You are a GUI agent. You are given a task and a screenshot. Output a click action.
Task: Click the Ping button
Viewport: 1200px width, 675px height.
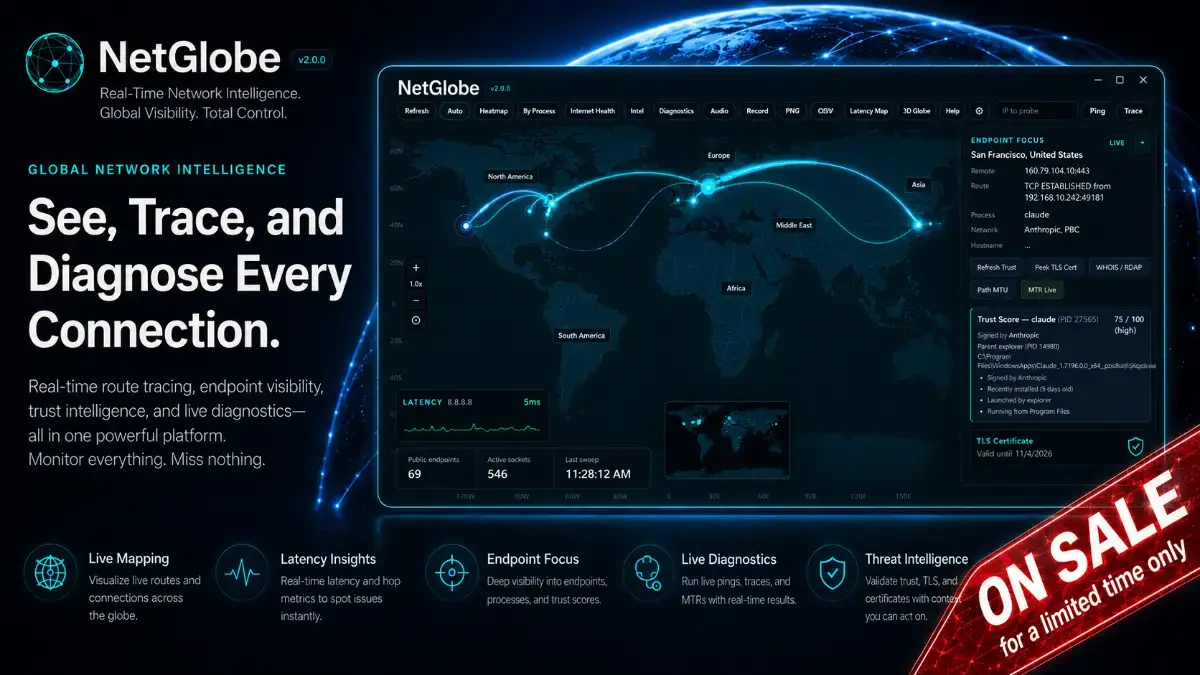click(x=1097, y=111)
